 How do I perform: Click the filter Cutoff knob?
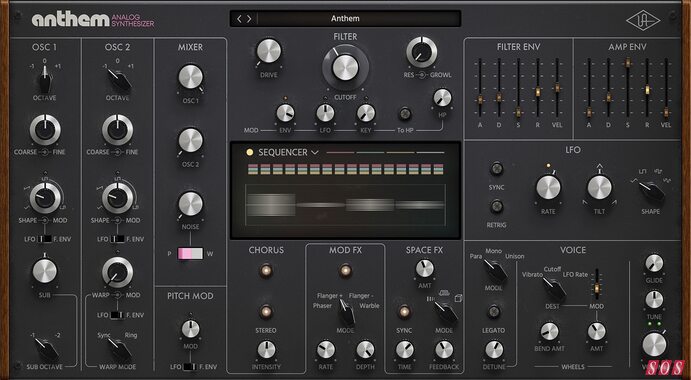click(345, 67)
